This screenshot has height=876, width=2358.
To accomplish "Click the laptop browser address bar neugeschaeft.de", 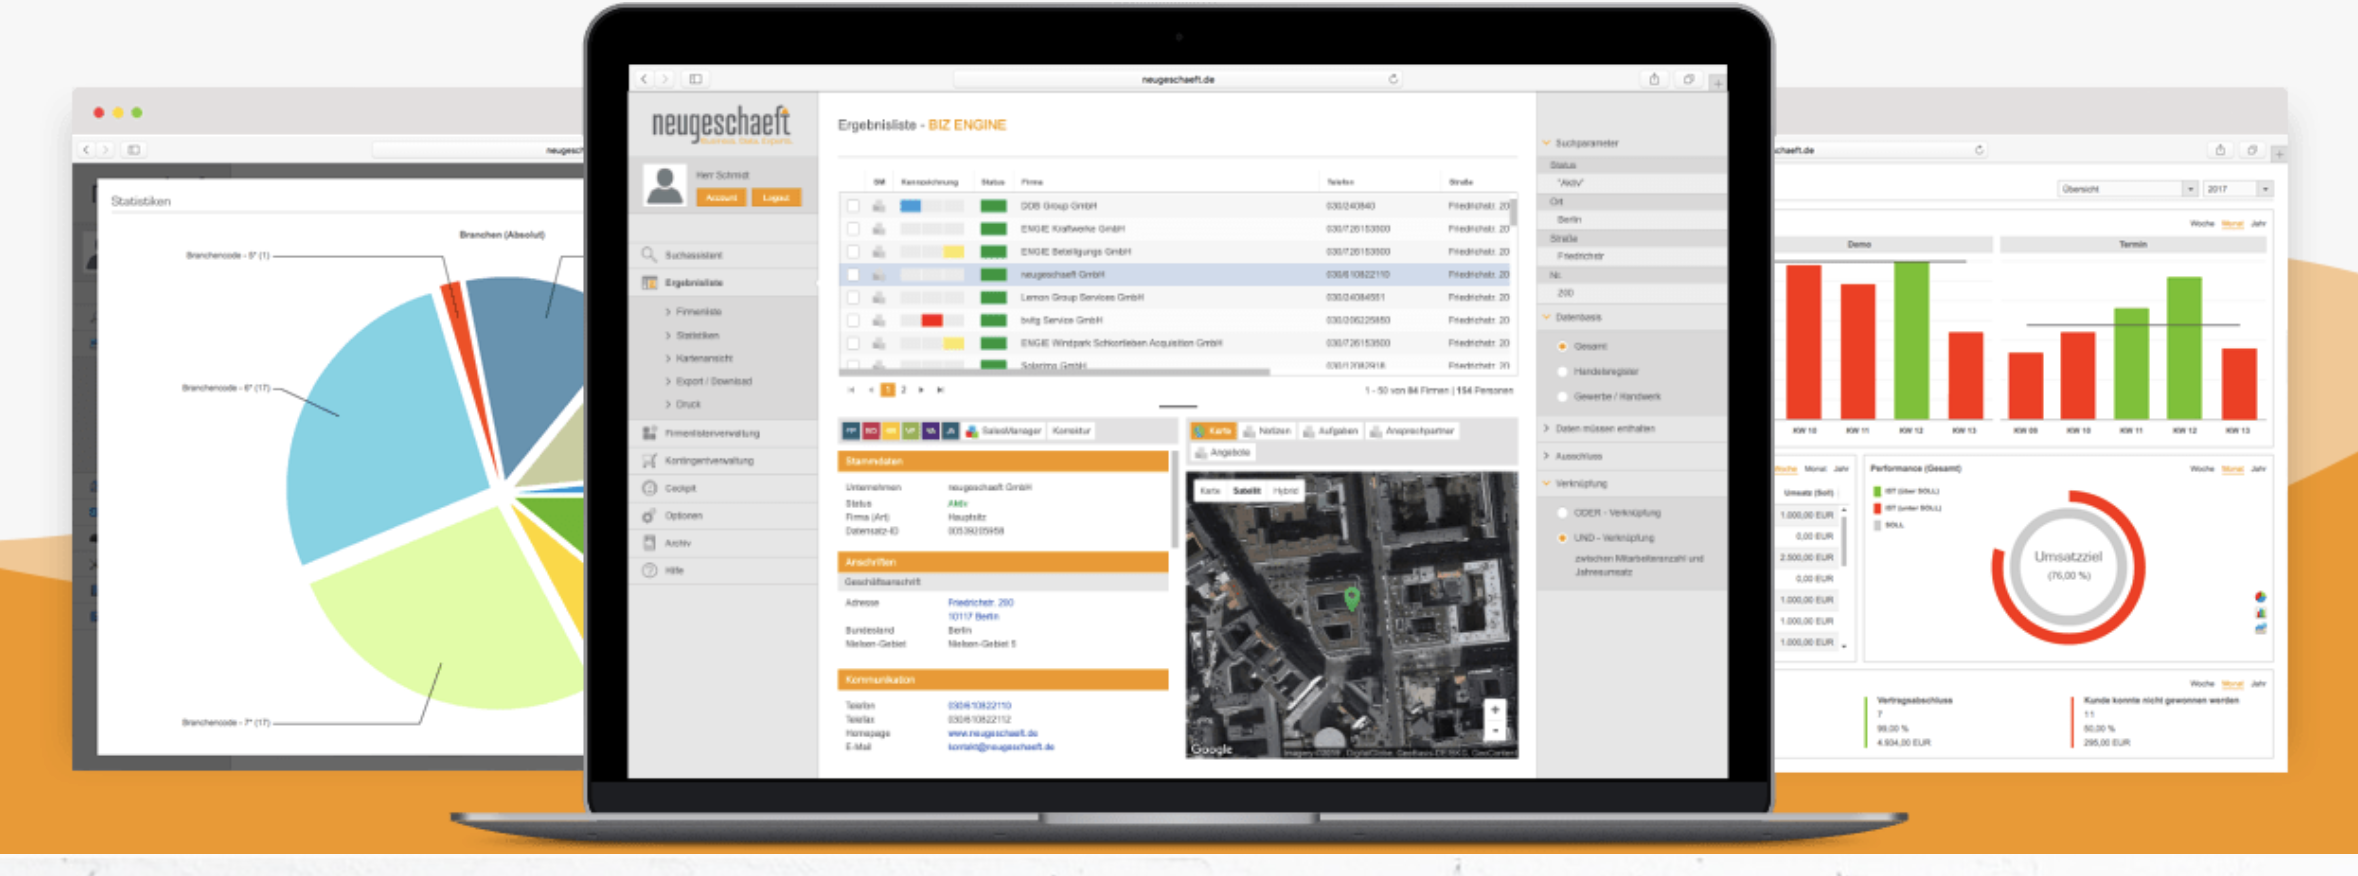I will point(1178,79).
